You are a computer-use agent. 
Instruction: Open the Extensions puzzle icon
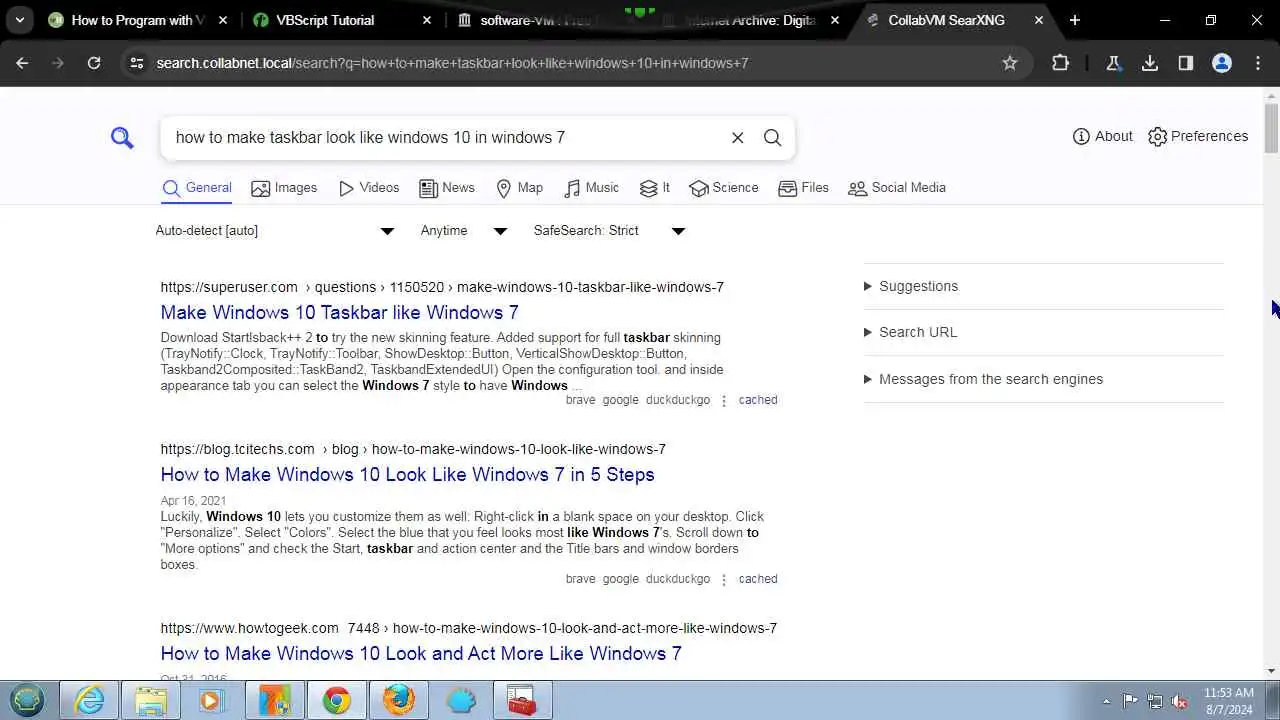[x=1060, y=63]
